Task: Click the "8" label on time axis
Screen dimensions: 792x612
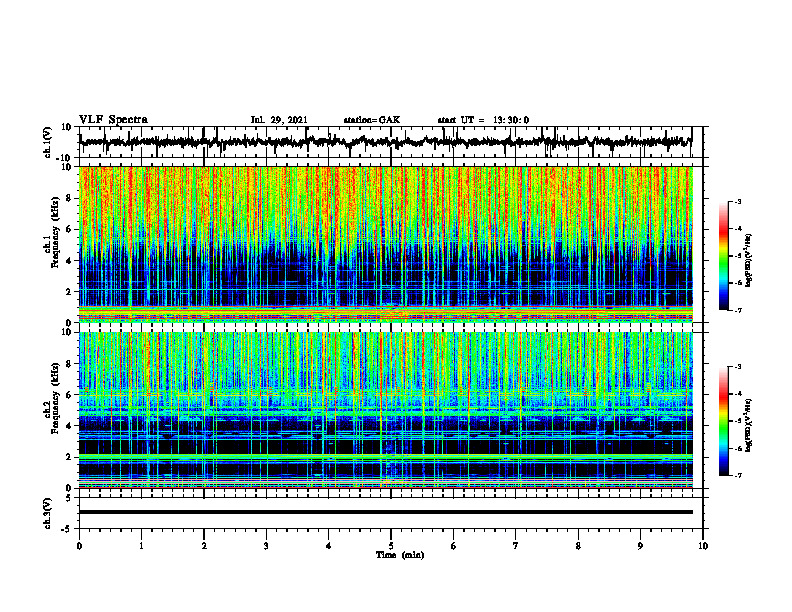Action: tap(578, 546)
